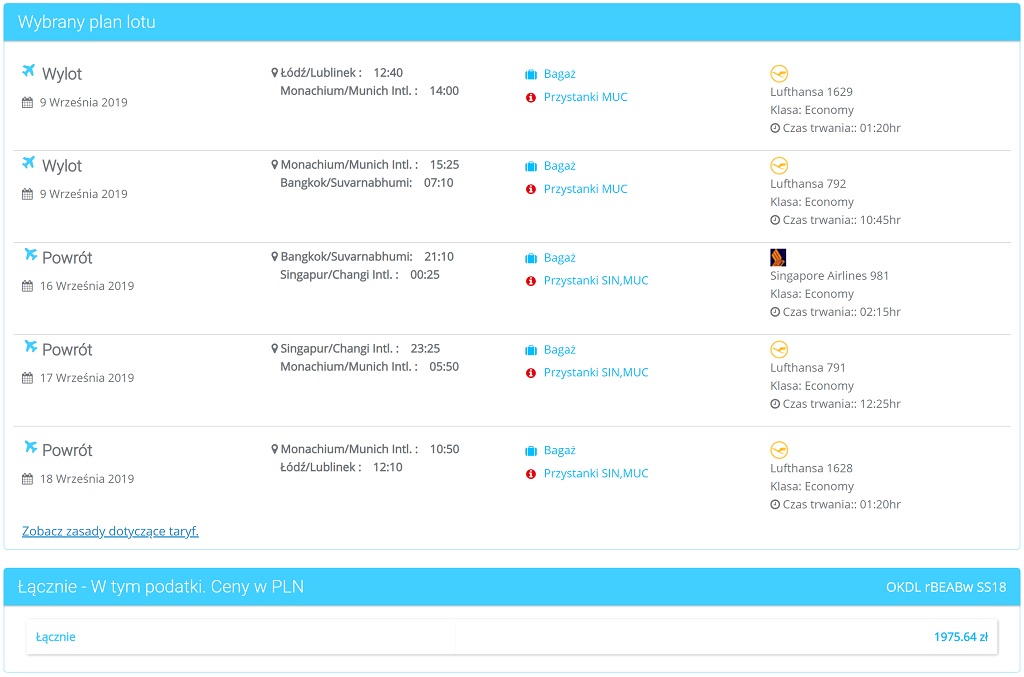This screenshot has height=677, width=1024.
Task: Click the Lufthansa logo for flight 1628
Action: [x=779, y=450]
